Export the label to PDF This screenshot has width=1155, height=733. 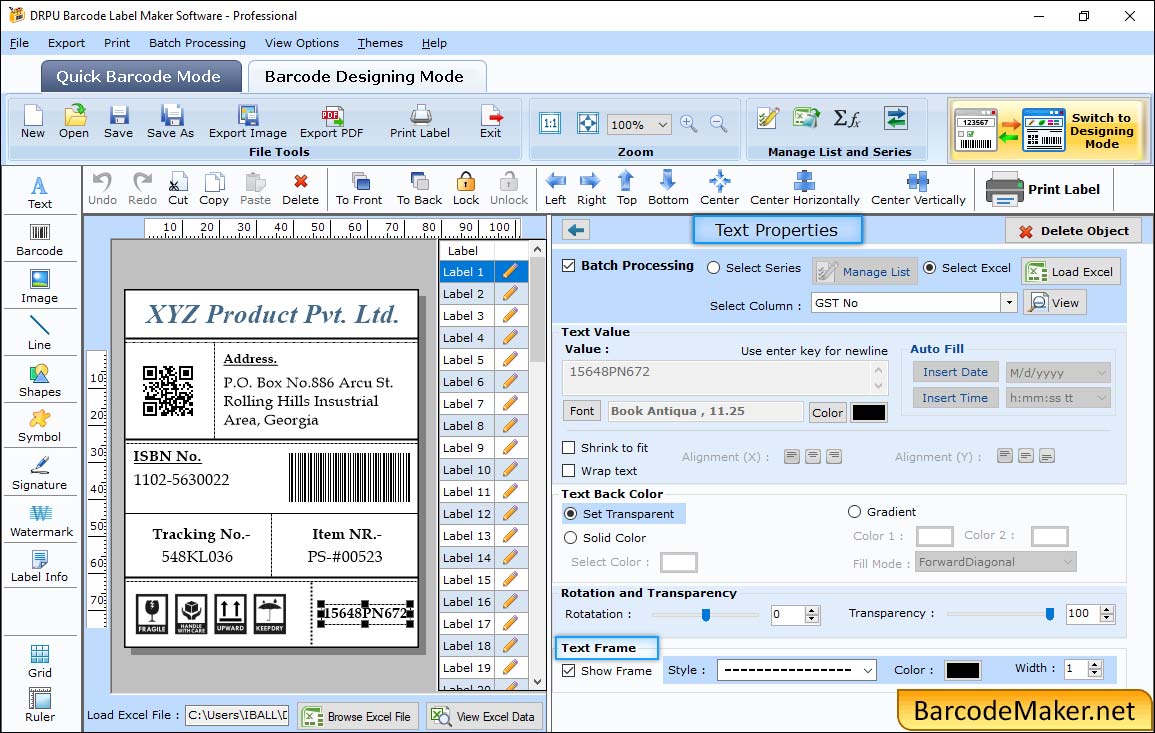tap(331, 122)
